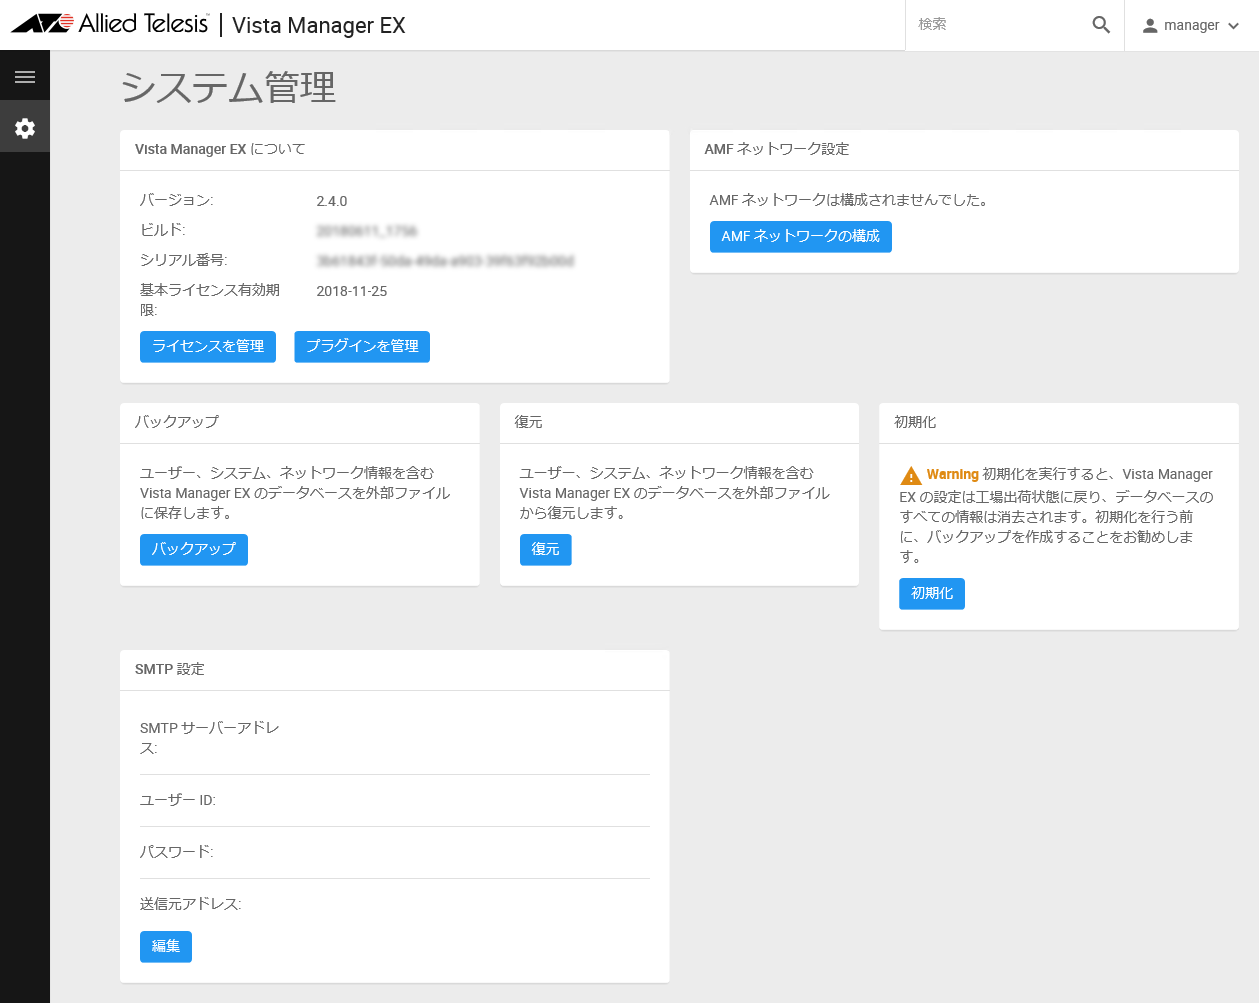Viewport: 1259px width, 1003px height.
Task: Click the blue バックアップ button
Action: point(193,549)
